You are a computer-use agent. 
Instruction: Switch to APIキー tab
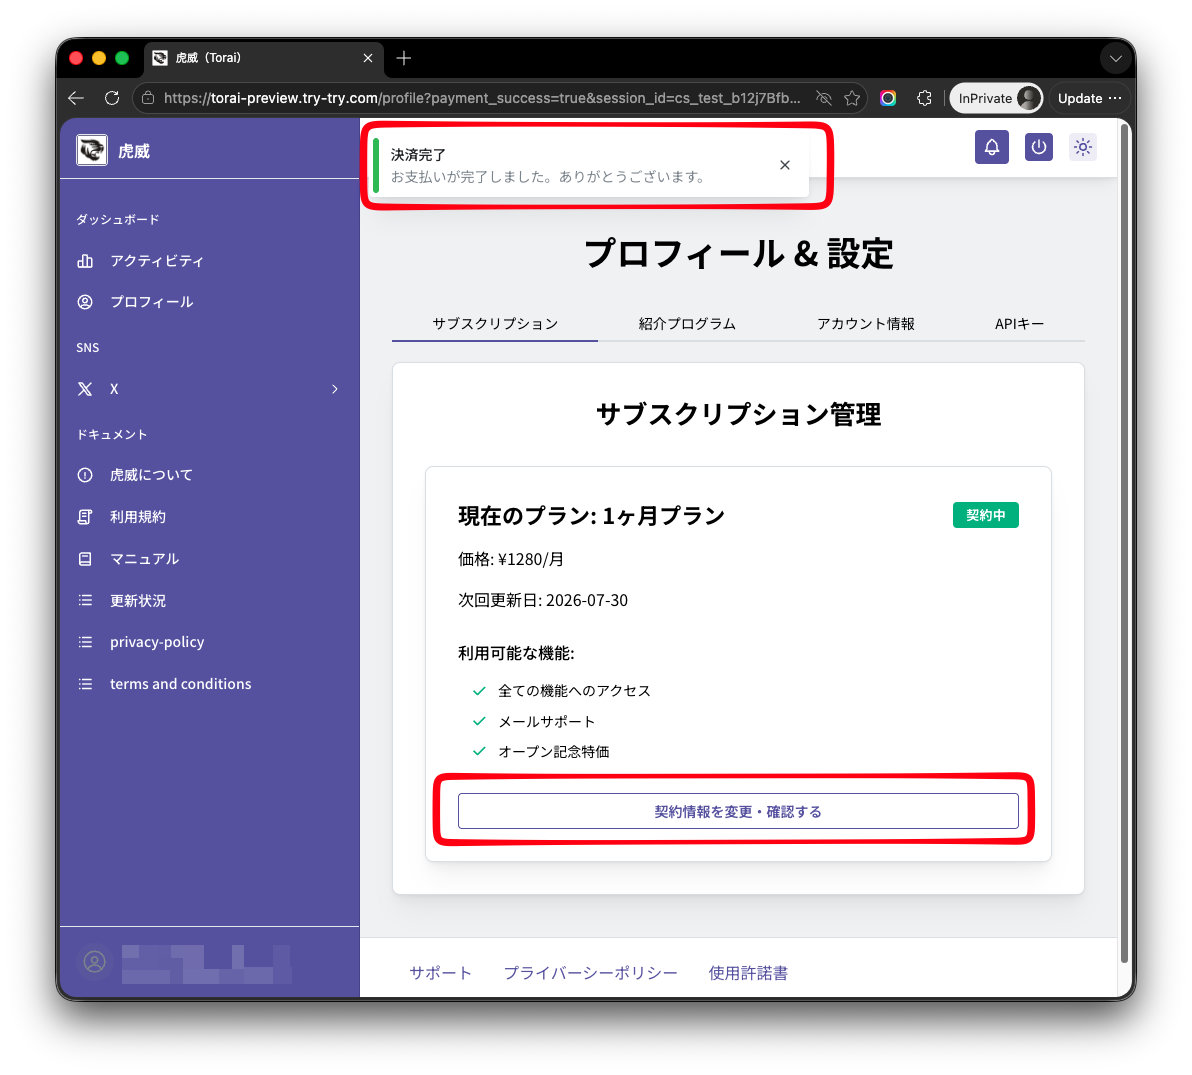click(x=1019, y=324)
